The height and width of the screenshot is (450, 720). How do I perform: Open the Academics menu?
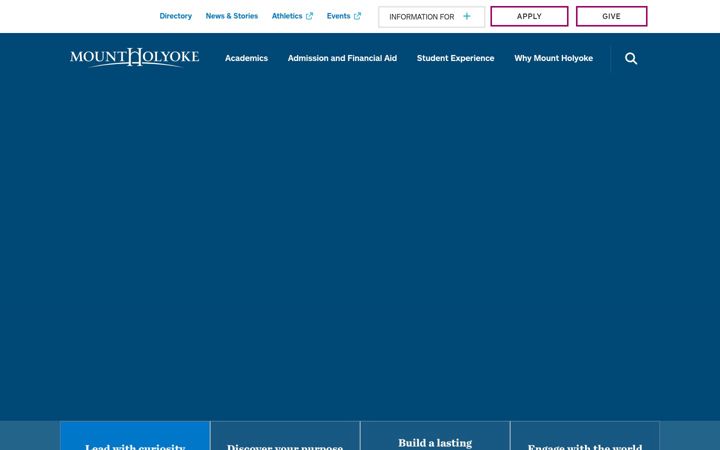click(246, 58)
